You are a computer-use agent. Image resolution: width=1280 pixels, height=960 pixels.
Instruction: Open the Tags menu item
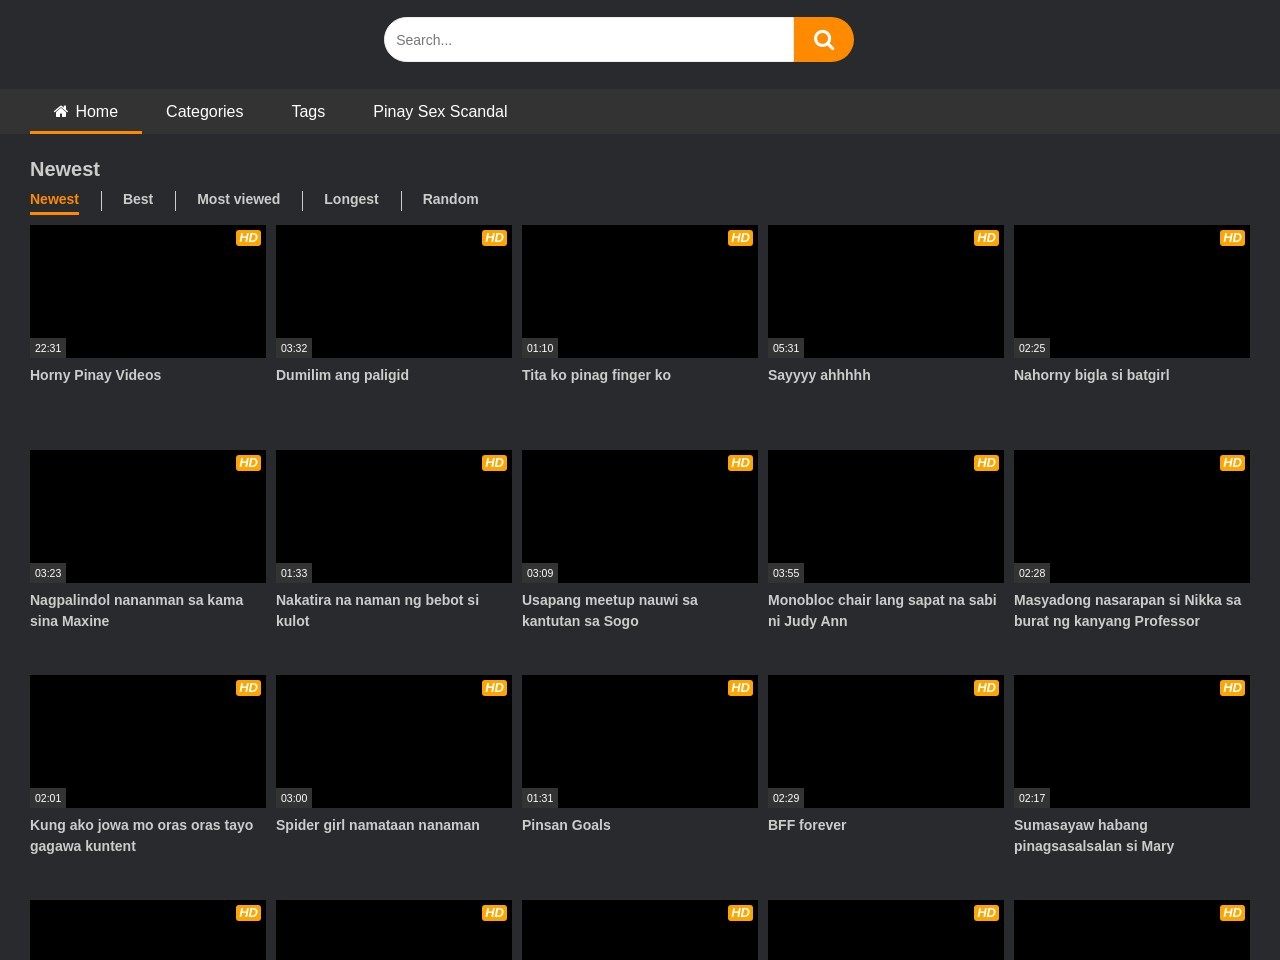point(308,112)
